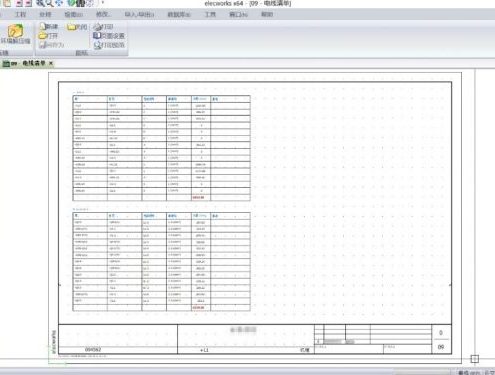Open the 工具 menu

210,14
